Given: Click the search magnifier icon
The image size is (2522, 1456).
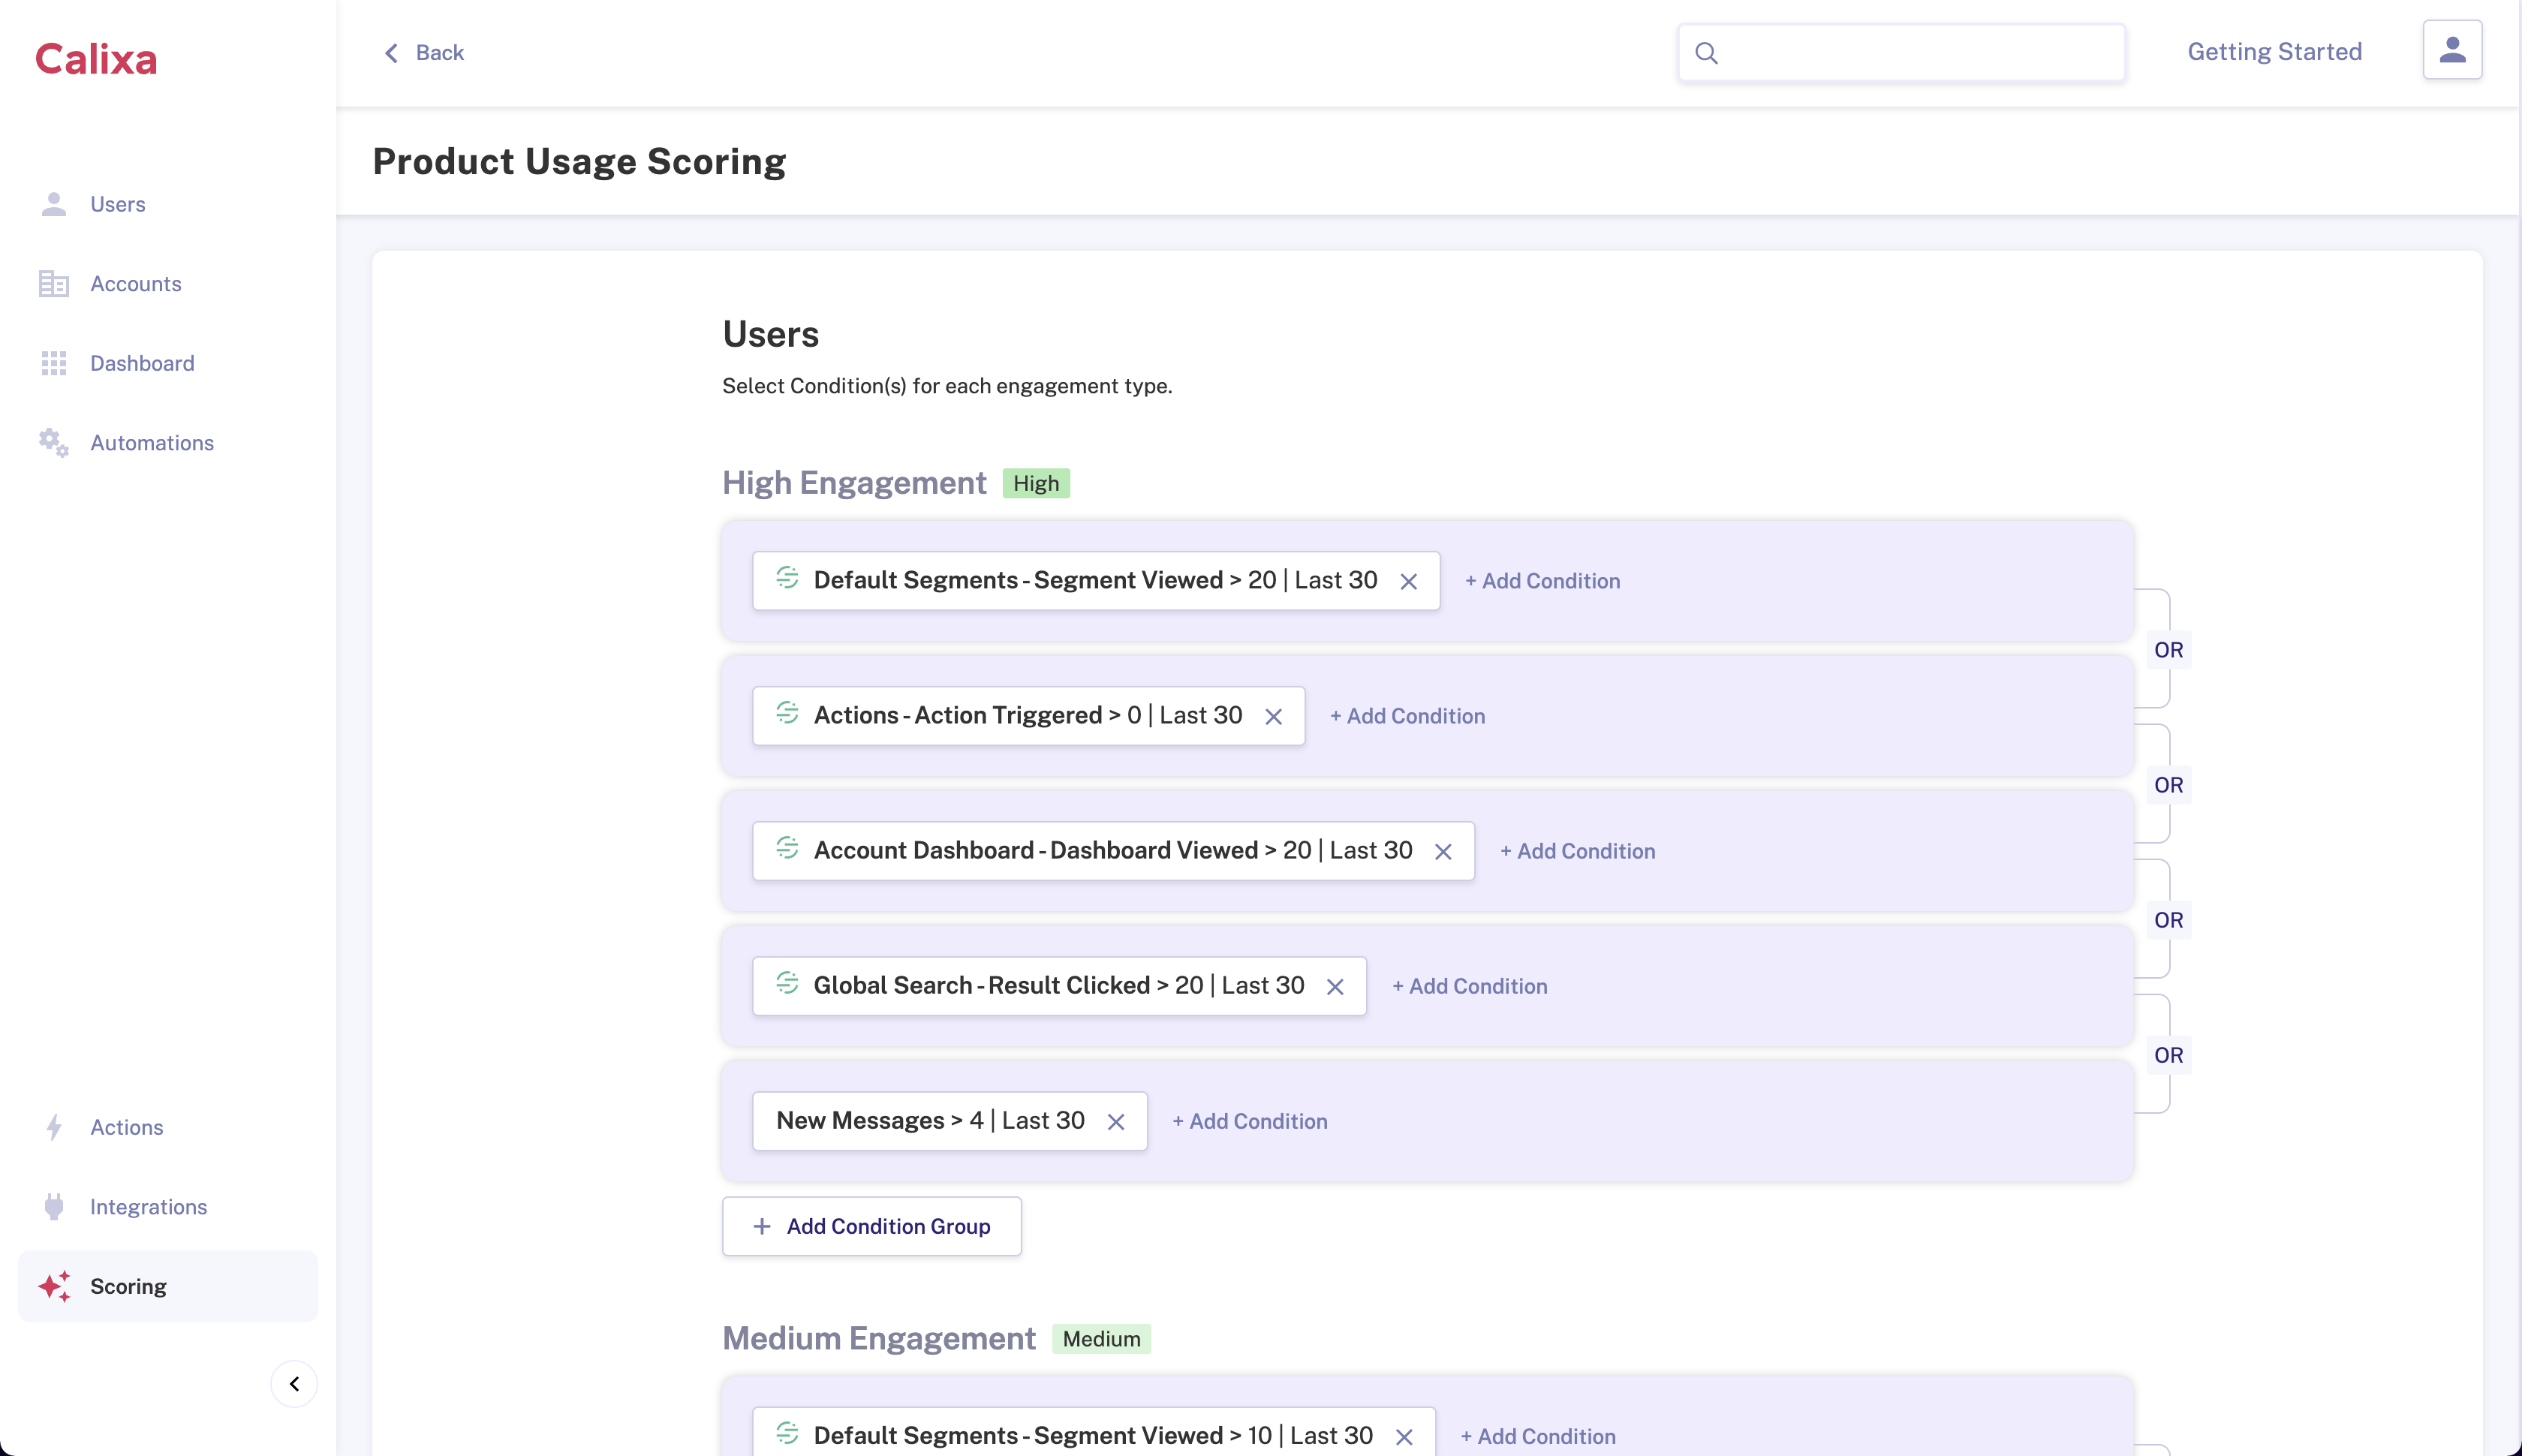Looking at the screenshot, I should [1707, 53].
